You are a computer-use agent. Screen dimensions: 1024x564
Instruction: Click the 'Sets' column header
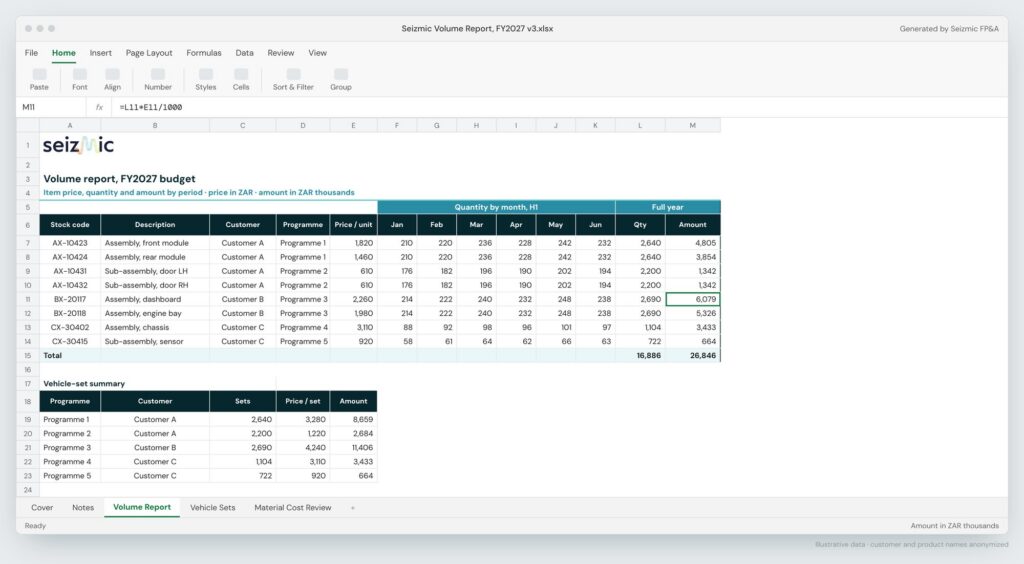[x=242, y=401]
